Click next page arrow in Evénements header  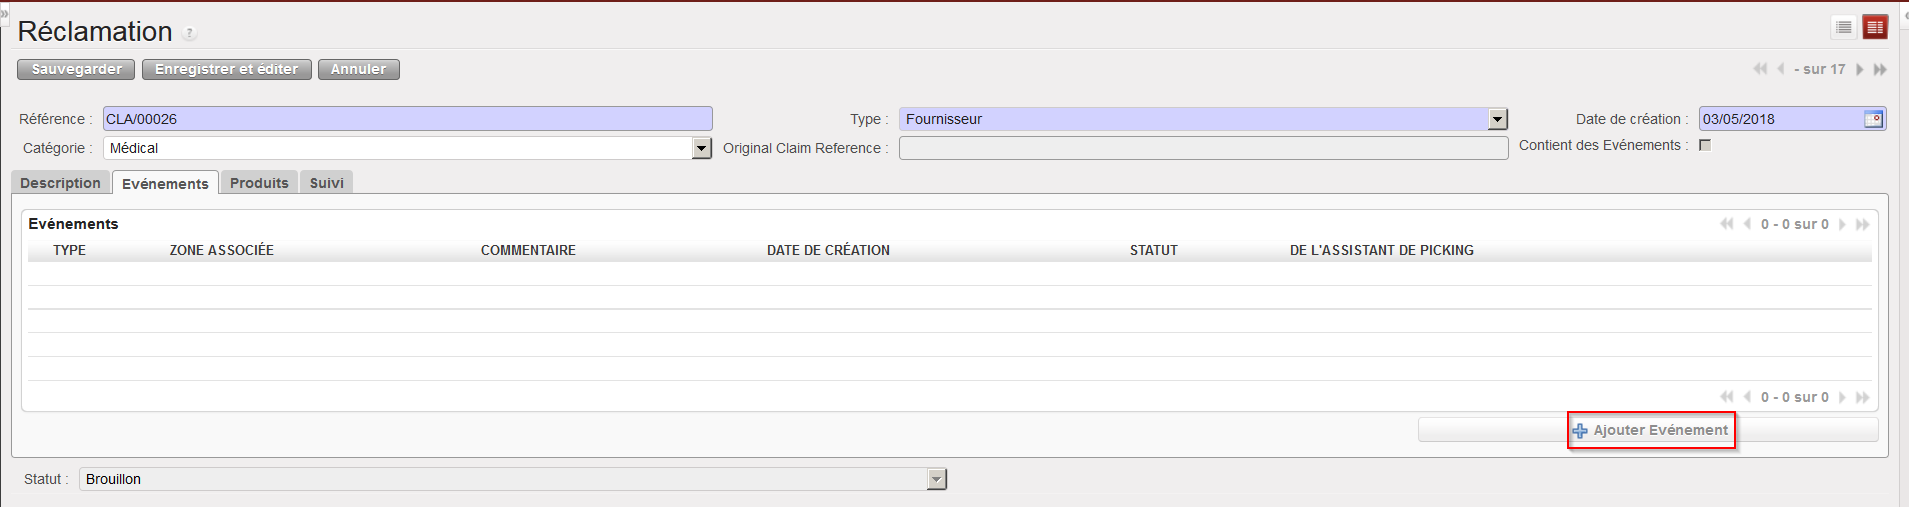coord(1842,224)
